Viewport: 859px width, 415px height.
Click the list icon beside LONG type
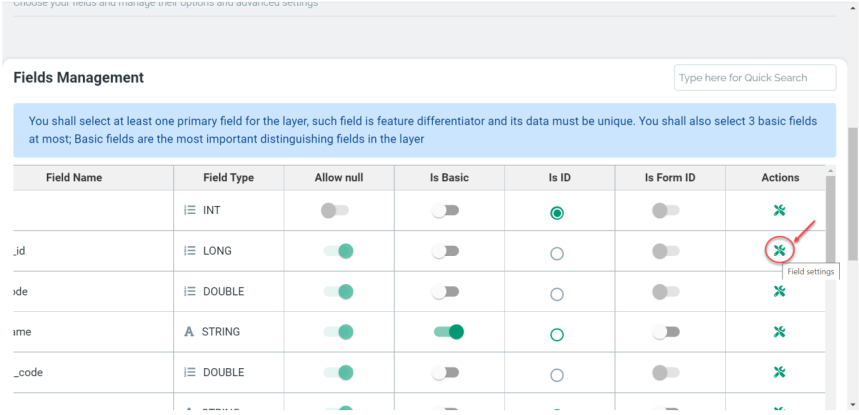190,251
